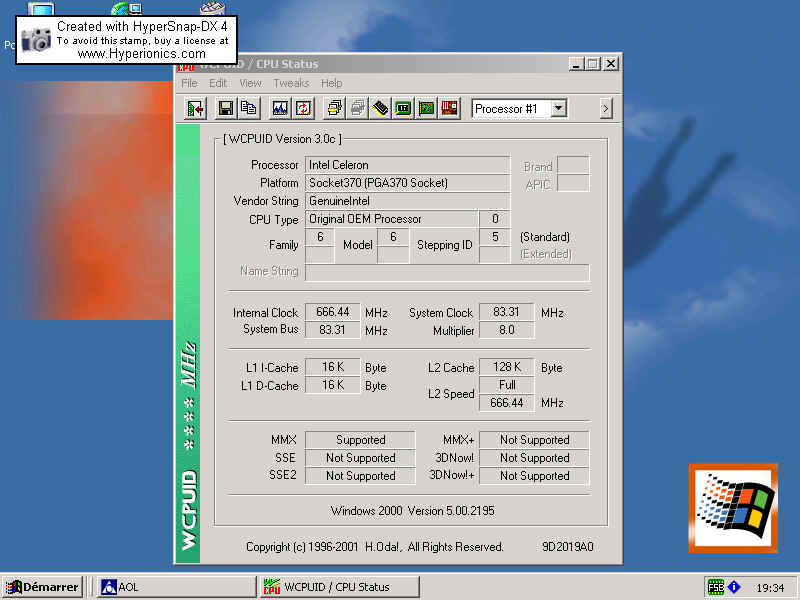Click the Stepping ID value "5"

click(x=495, y=237)
